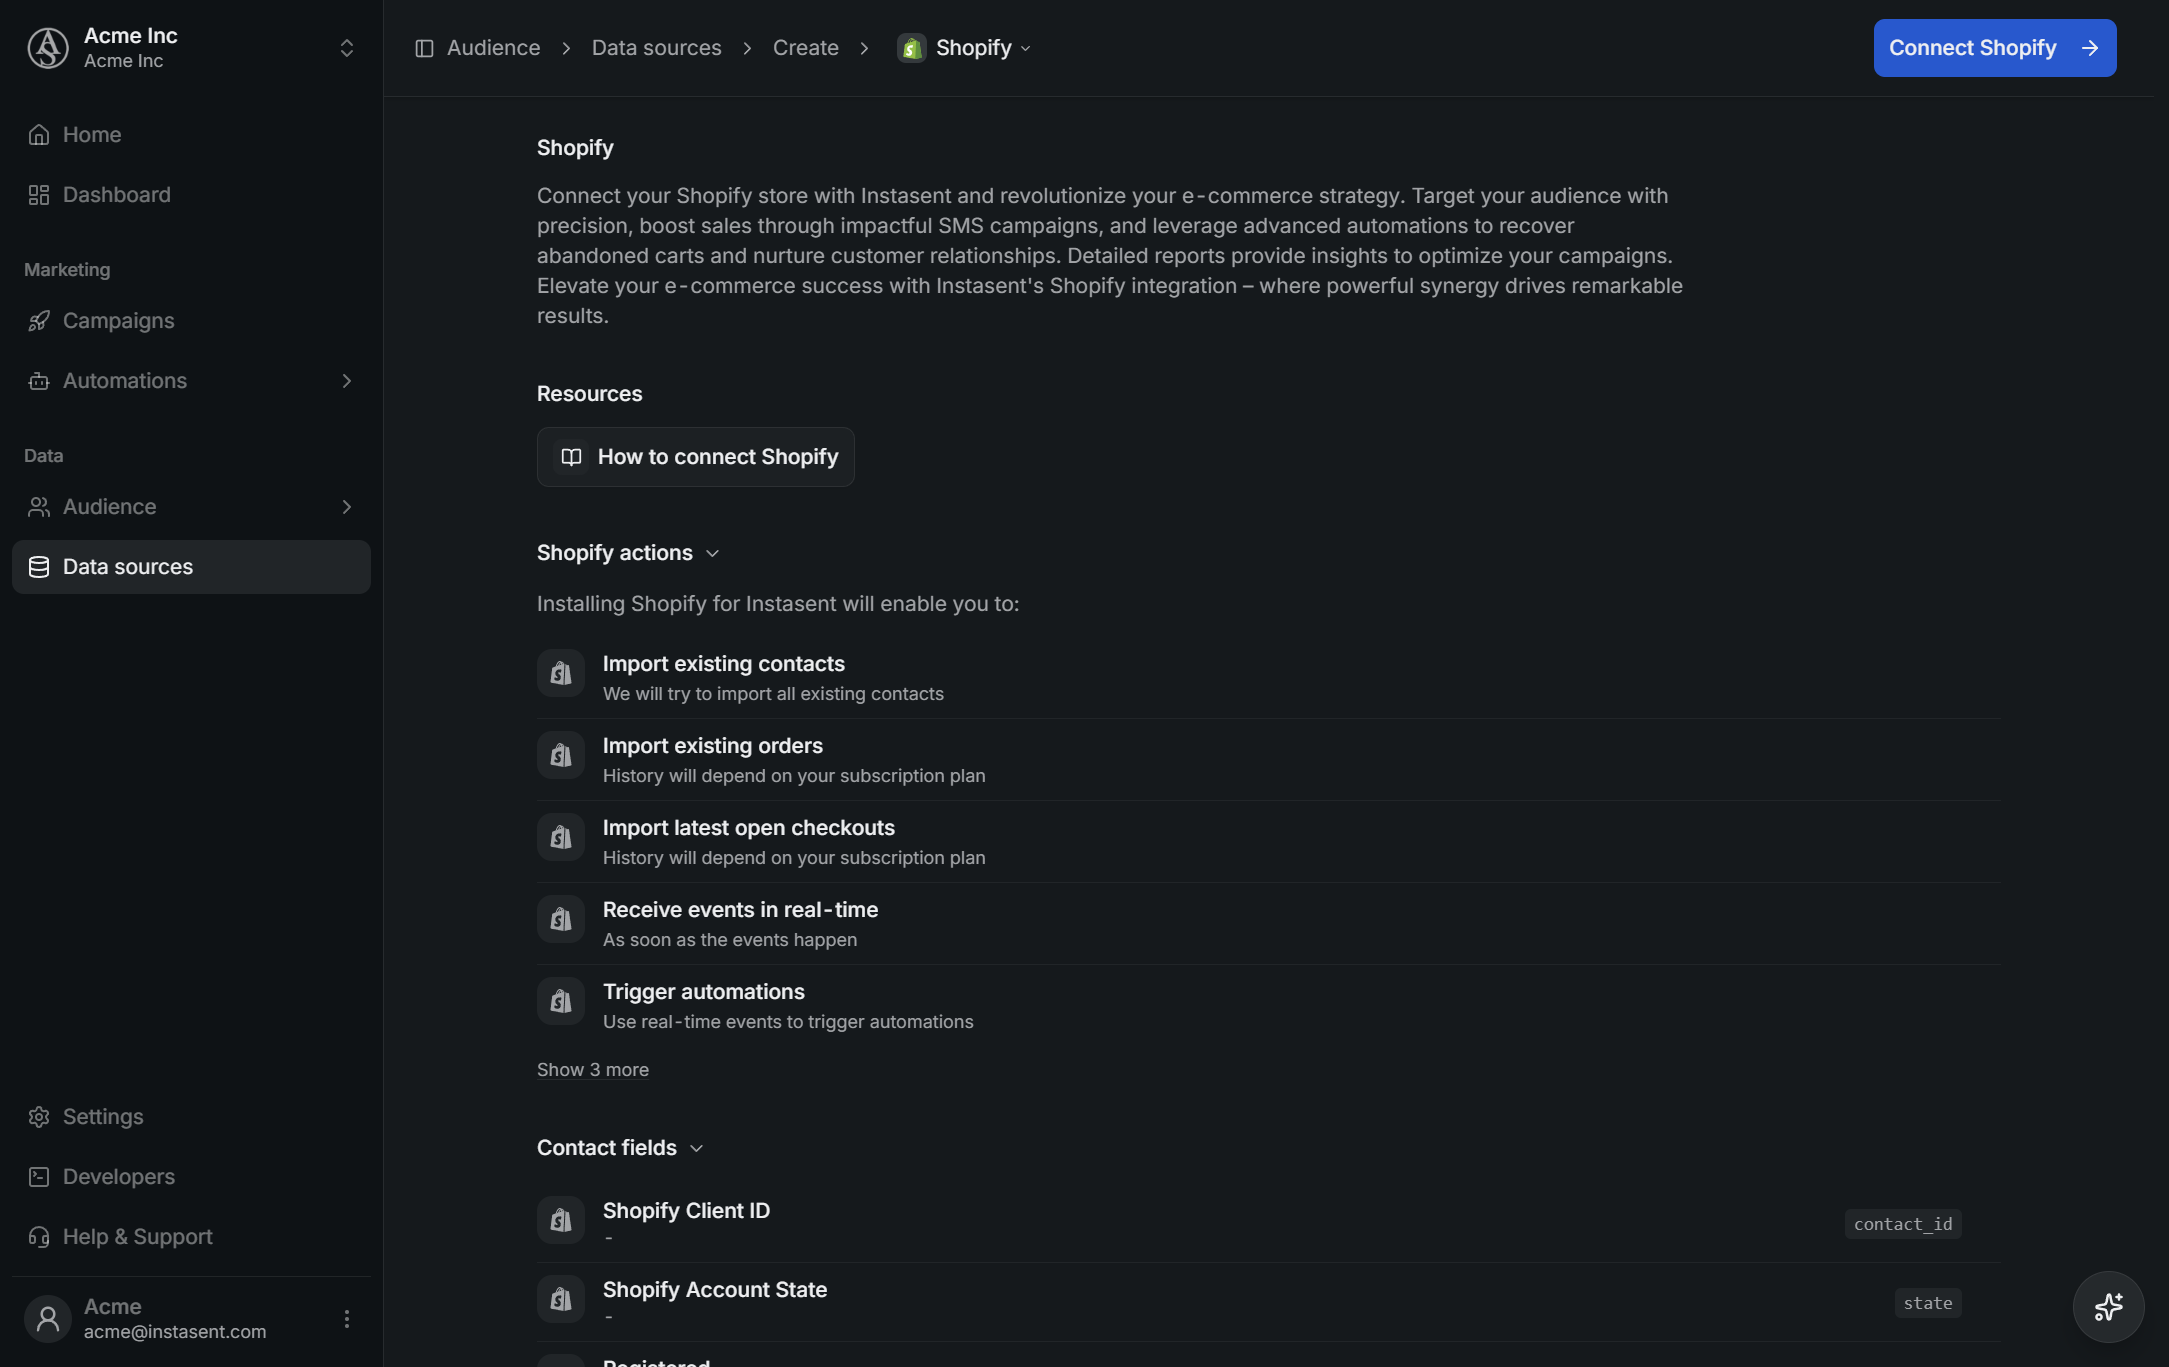Click the Home icon in sidebar
The height and width of the screenshot is (1367, 2169).
[39, 135]
